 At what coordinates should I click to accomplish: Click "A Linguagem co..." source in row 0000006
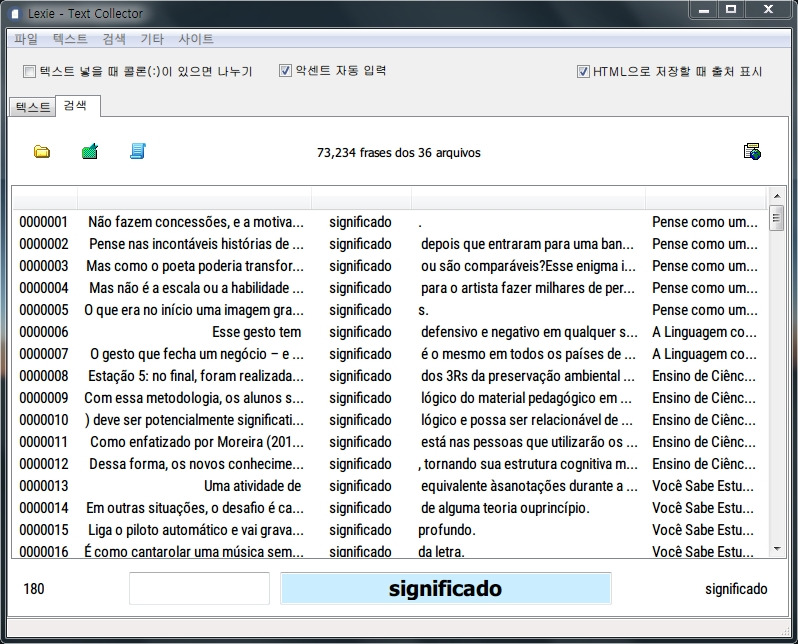[x=704, y=332]
